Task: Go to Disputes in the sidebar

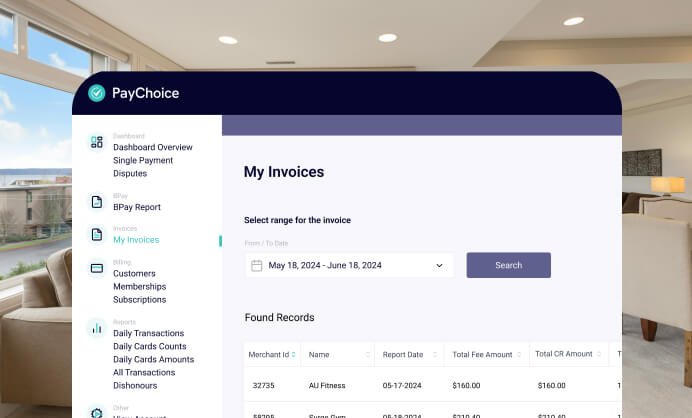Action: (130, 173)
